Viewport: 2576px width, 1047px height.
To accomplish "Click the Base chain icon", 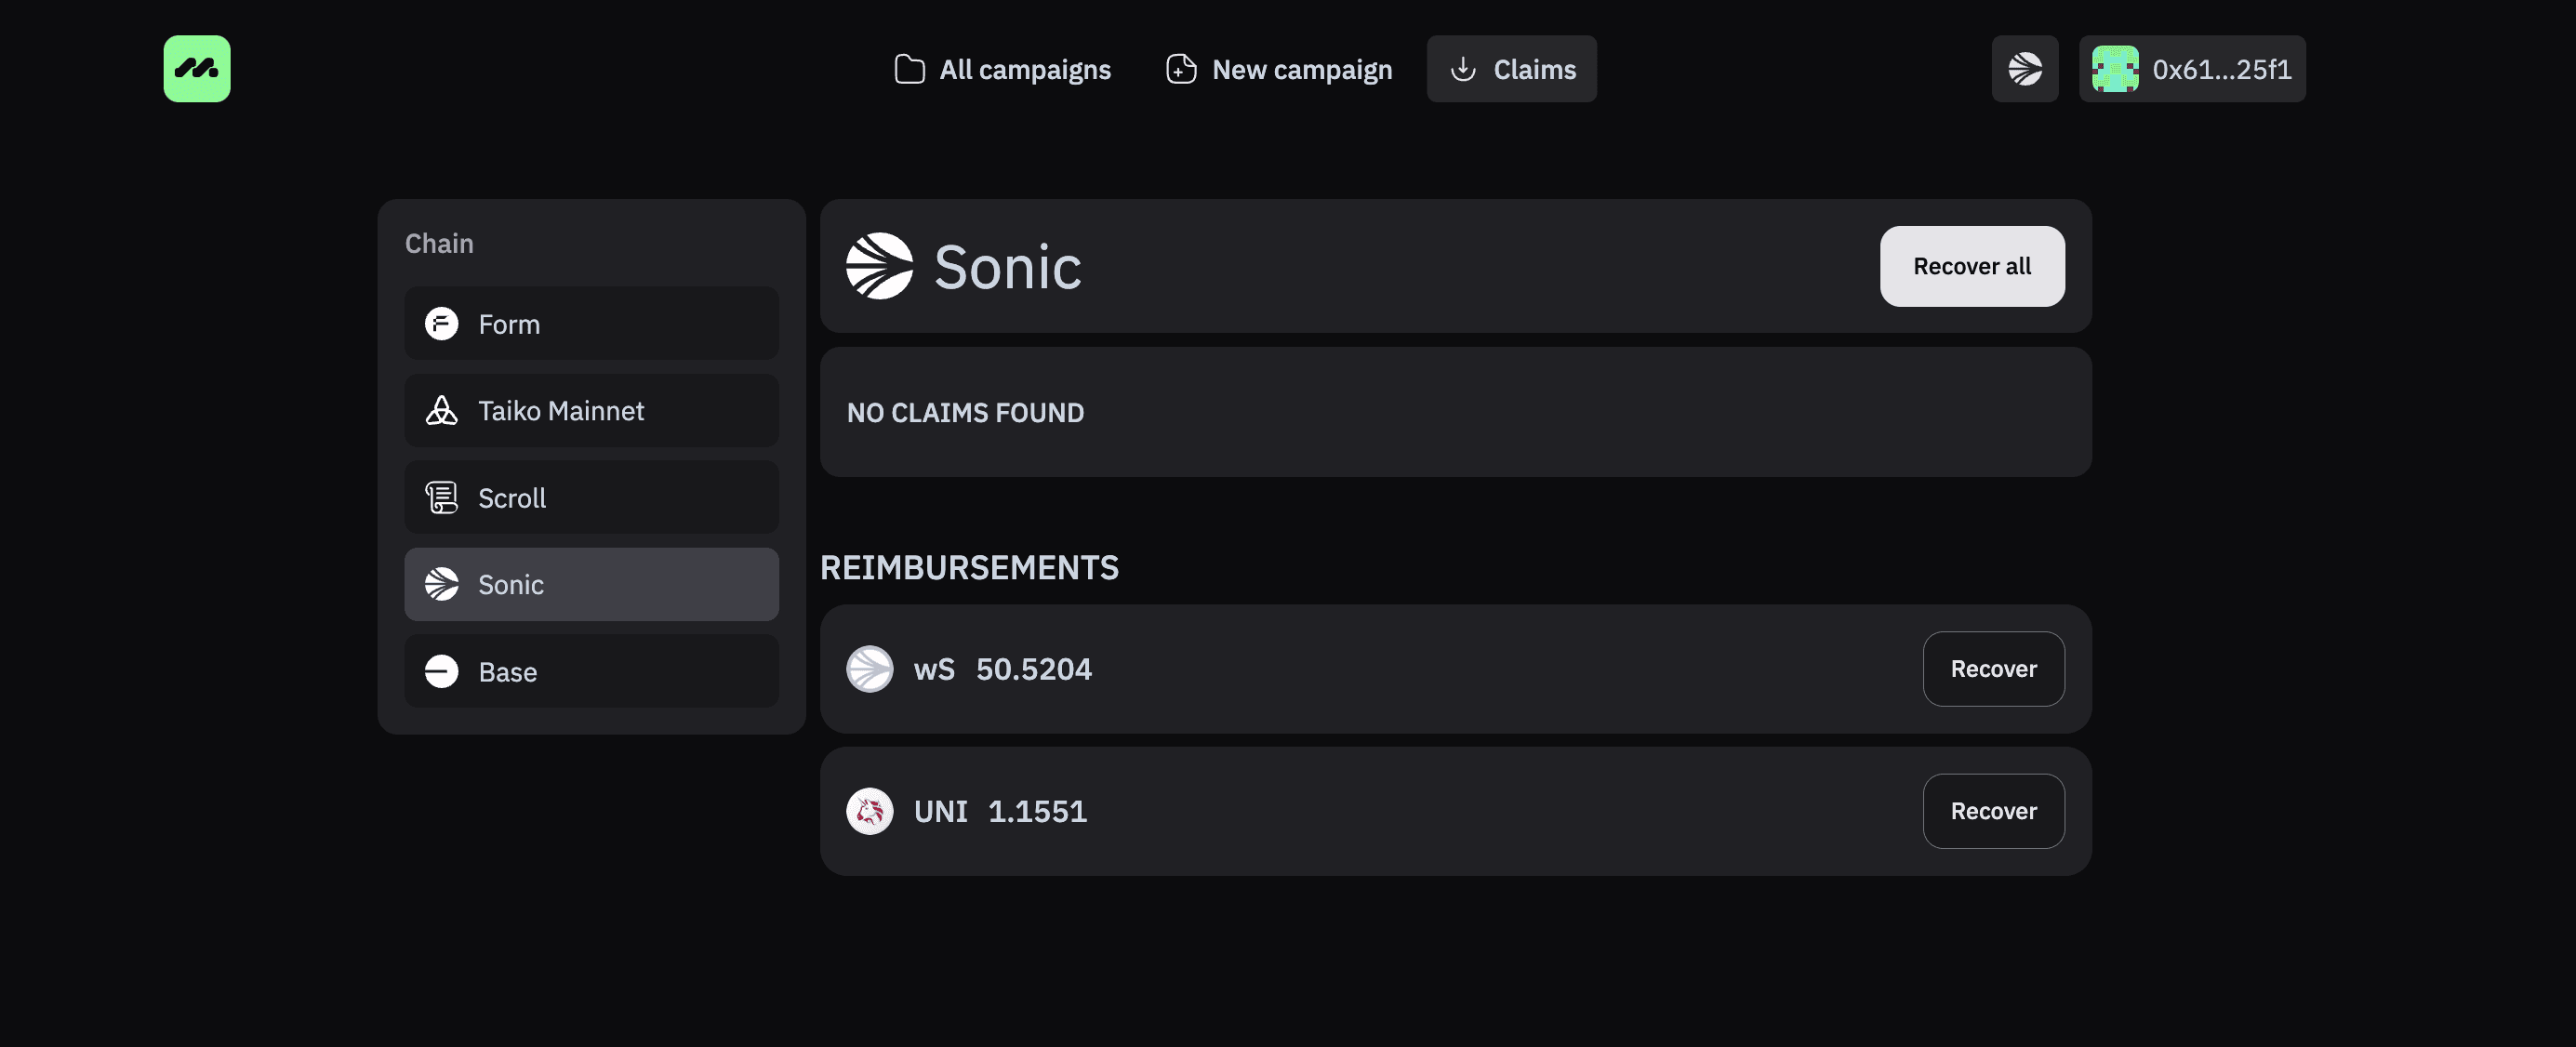I will click(441, 671).
